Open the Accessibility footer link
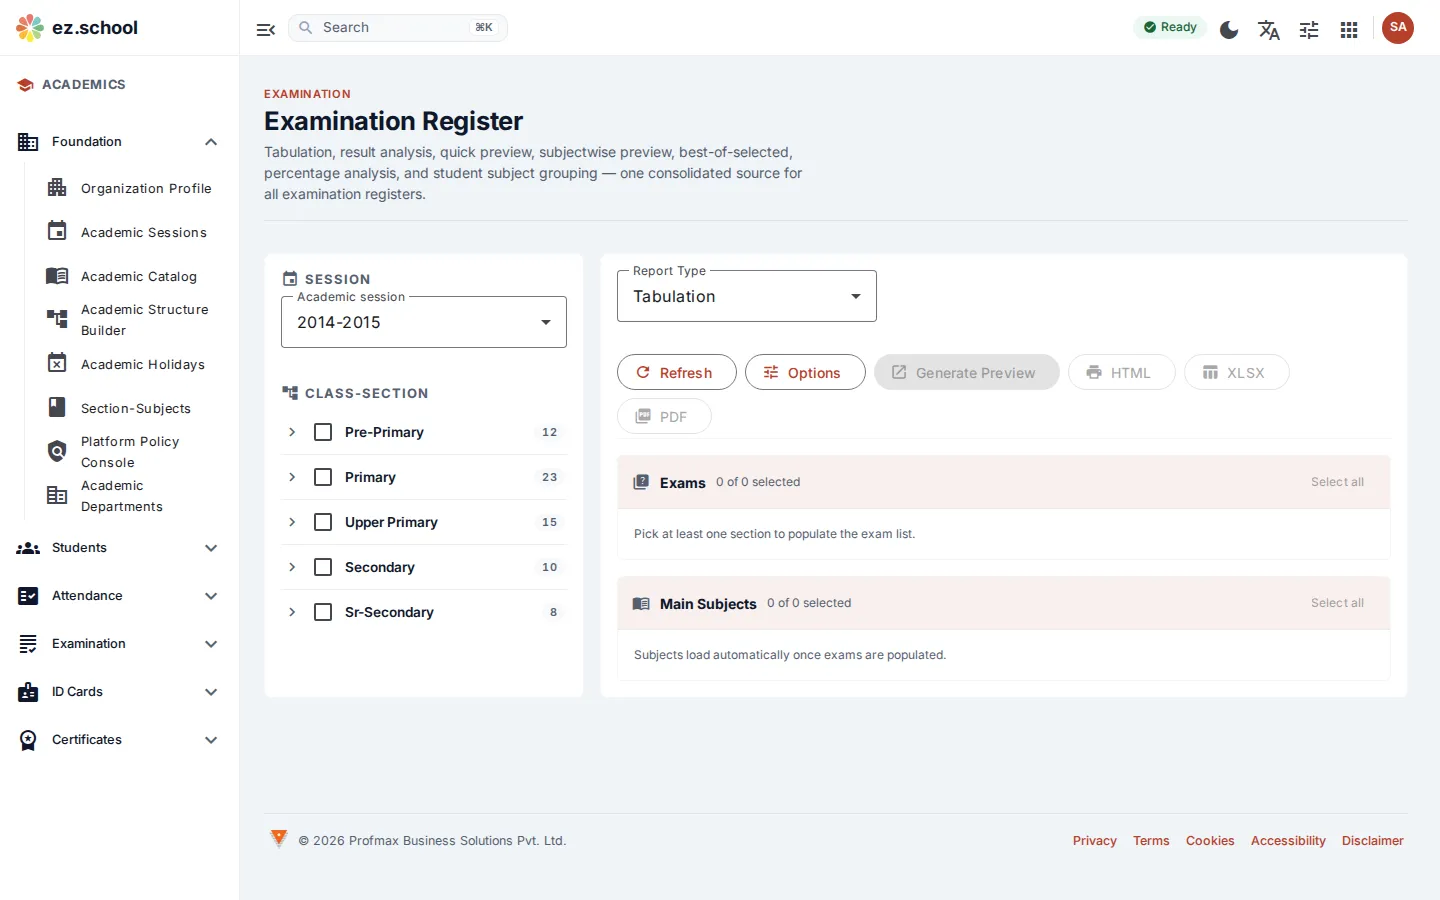 [x=1288, y=841]
